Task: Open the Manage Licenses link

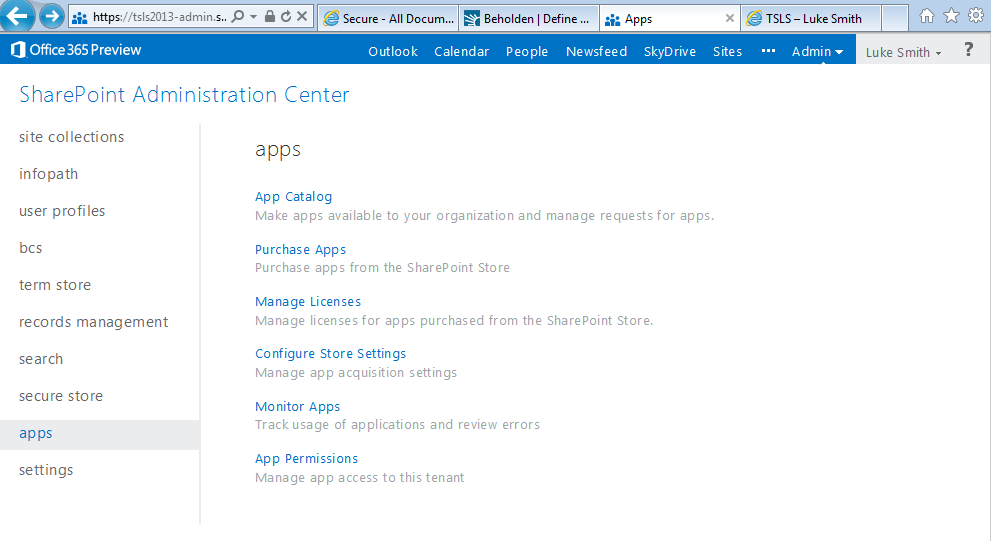Action: (x=308, y=301)
